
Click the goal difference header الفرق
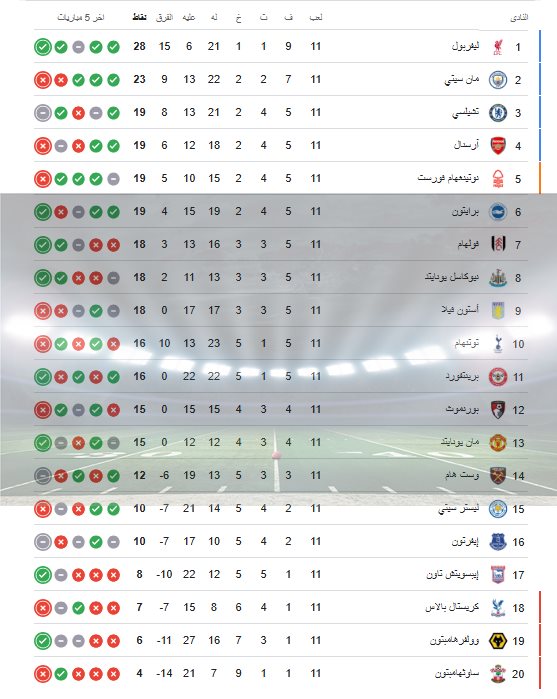tap(164, 17)
